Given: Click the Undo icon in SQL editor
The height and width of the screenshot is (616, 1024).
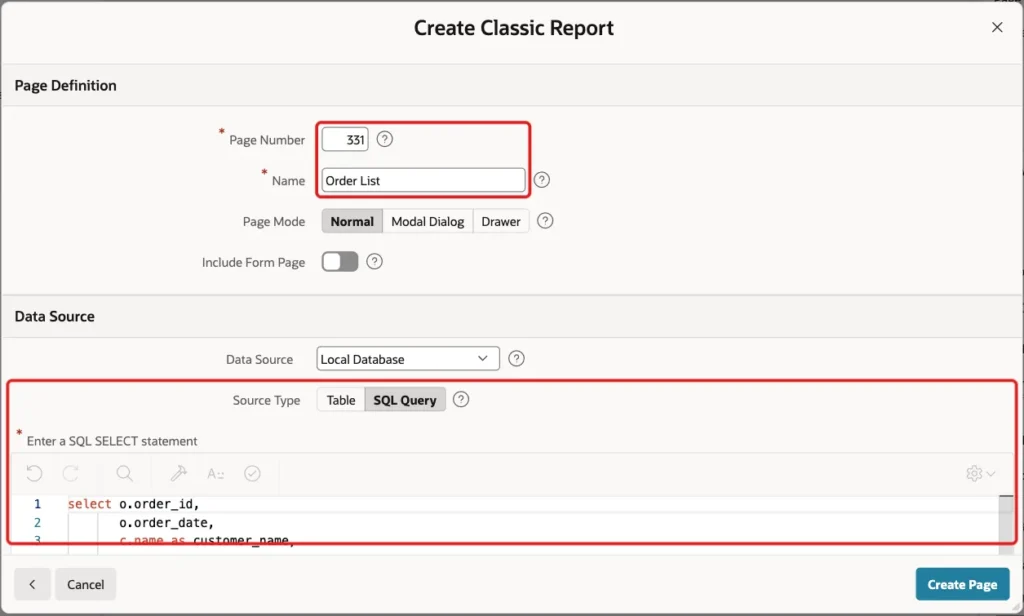Looking at the screenshot, I should point(34,473).
